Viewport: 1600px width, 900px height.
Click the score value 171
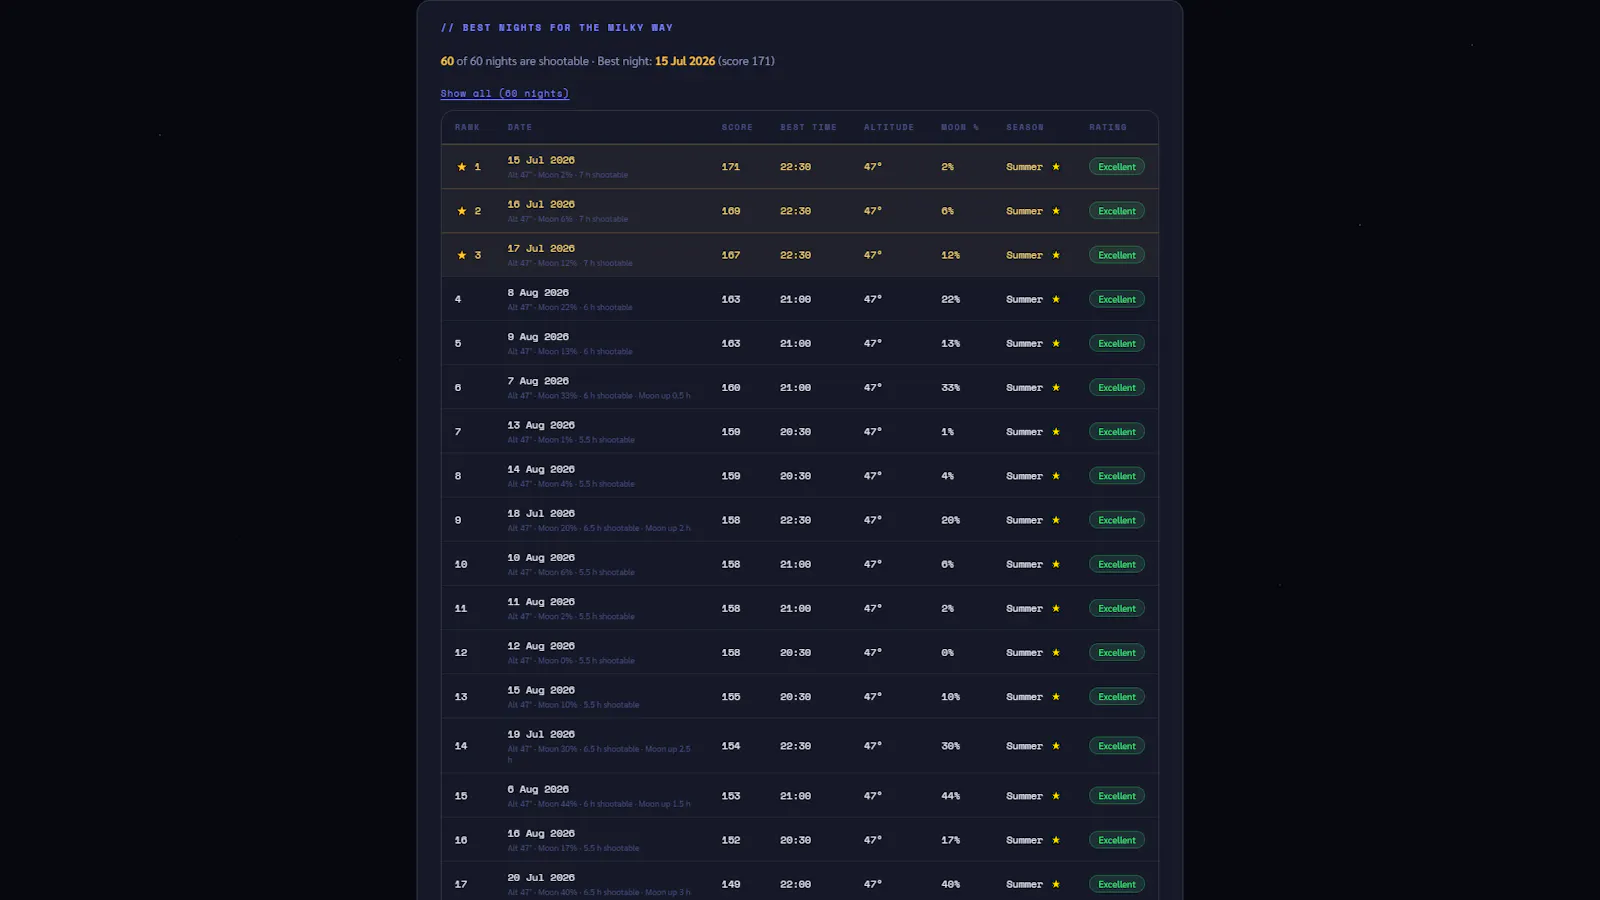click(731, 167)
